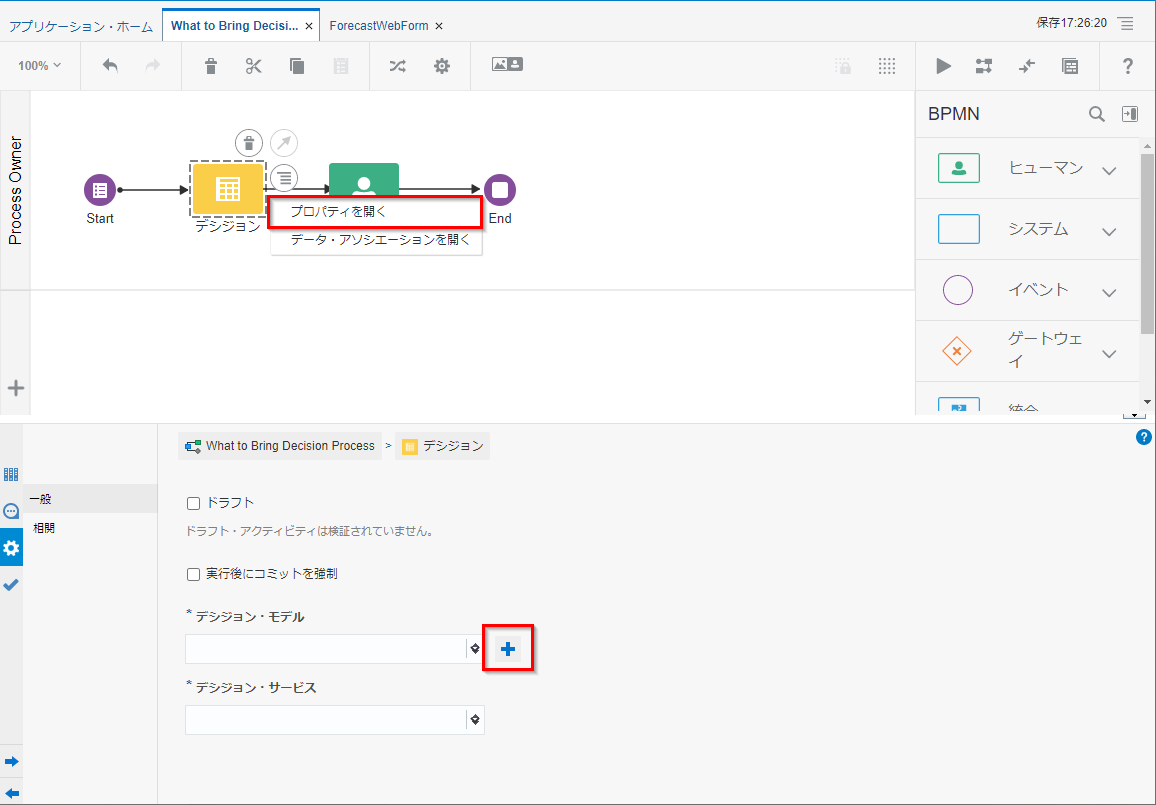The image size is (1156, 805).
Task: Select the 相関 properties section
Action: (x=44, y=527)
